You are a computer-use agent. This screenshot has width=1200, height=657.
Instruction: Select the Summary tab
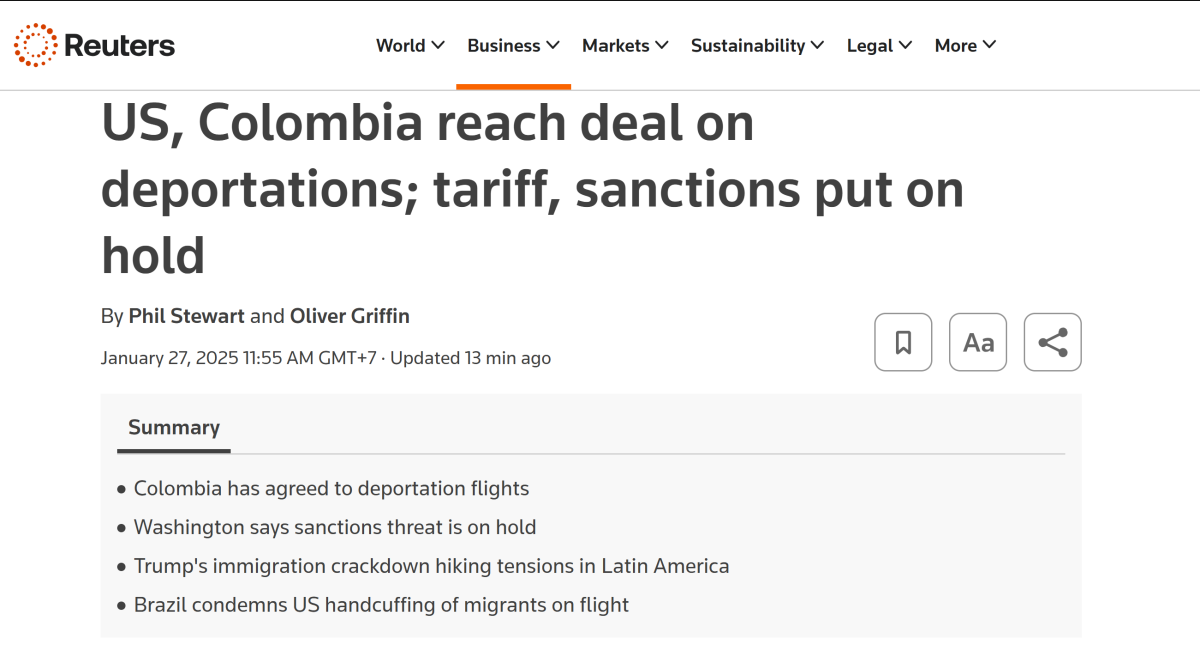174,428
